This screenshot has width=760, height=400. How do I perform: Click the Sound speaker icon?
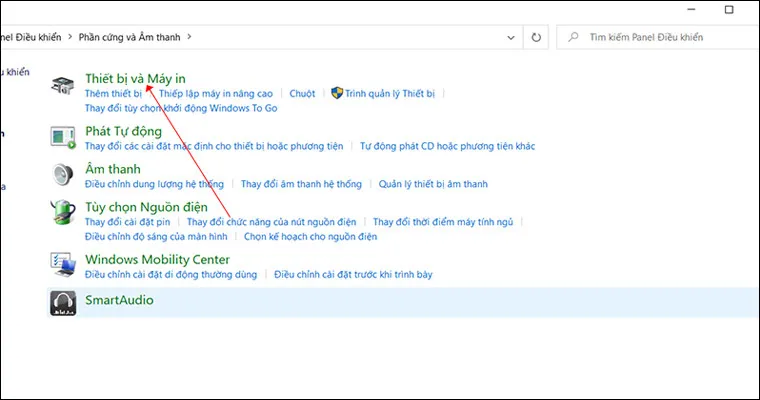tap(62, 175)
